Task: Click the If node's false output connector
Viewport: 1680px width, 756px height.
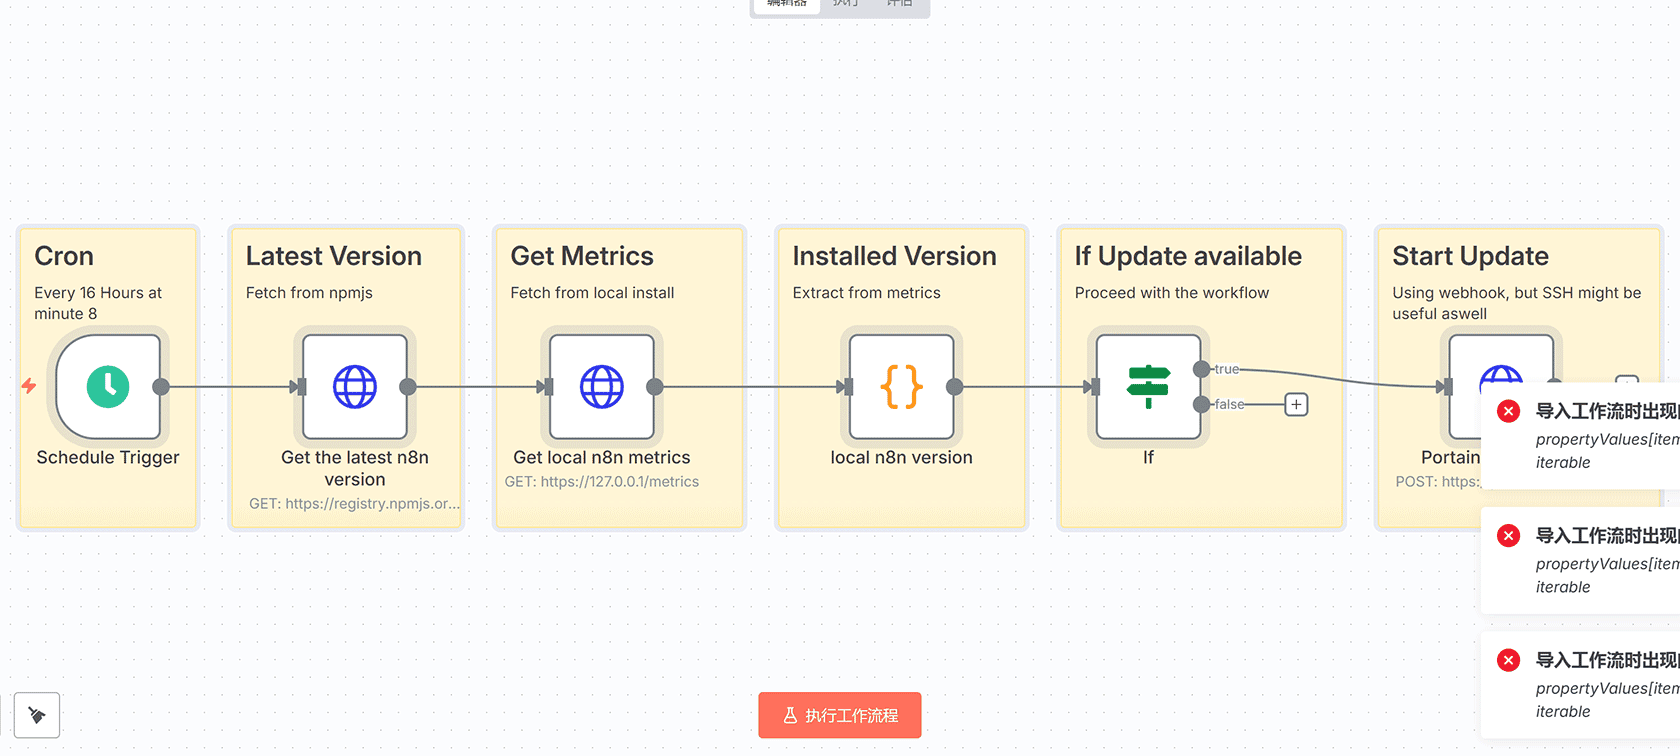Action: click(1201, 405)
